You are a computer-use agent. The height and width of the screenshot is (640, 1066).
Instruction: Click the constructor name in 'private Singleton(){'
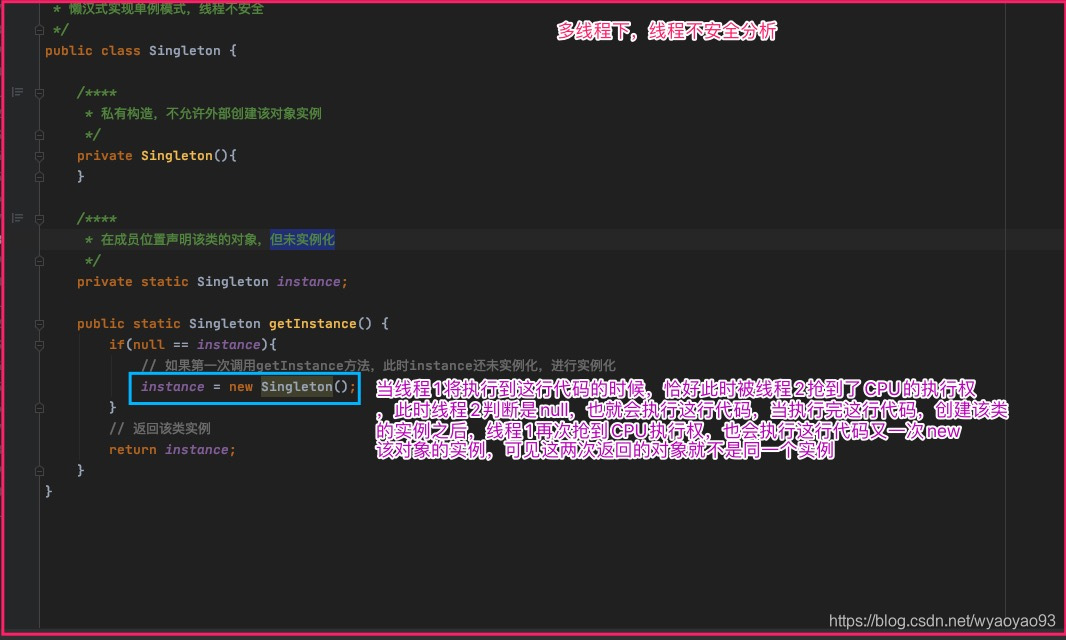pyautogui.click(x=177, y=156)
